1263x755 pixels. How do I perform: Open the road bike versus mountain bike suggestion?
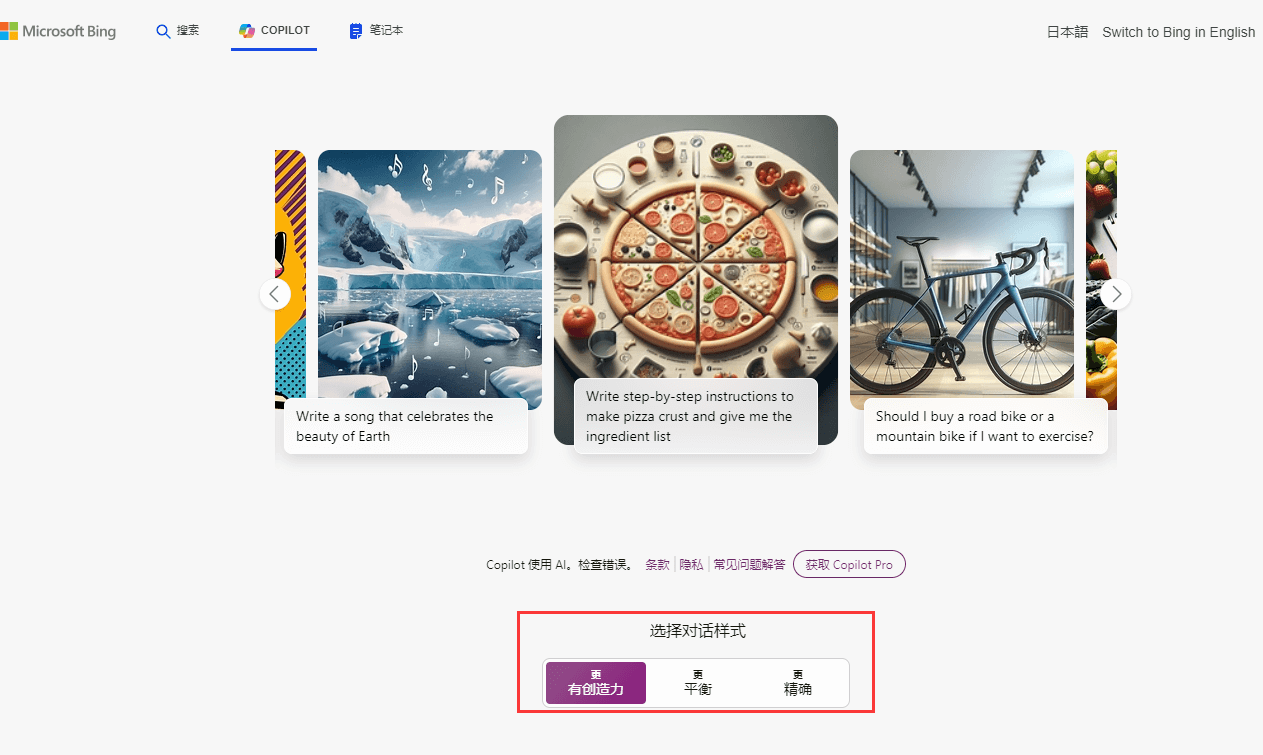tap(985, 426)
